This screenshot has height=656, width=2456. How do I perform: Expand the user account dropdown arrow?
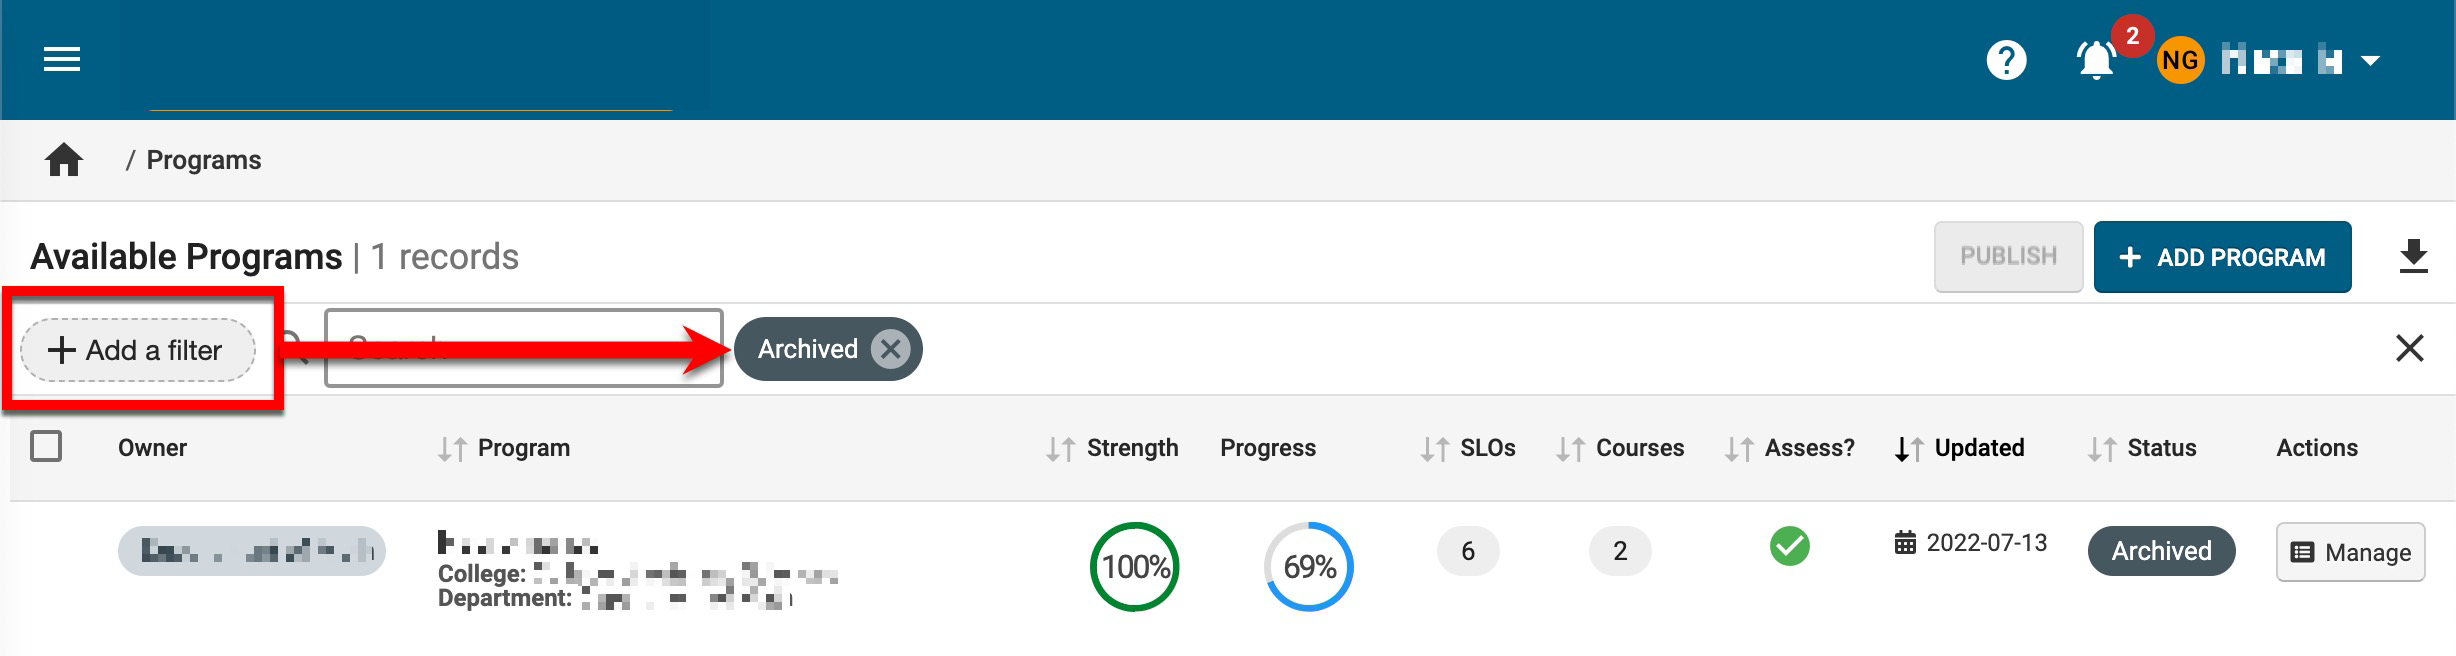tap(2370, 61)
